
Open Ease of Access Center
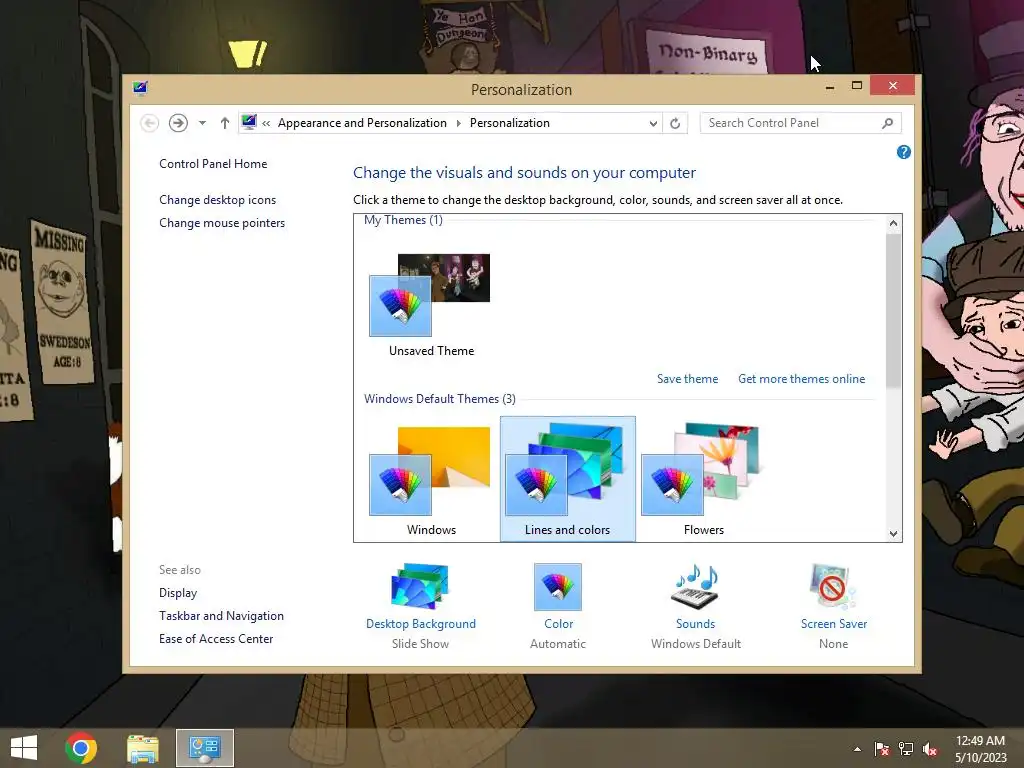[216, 639]
